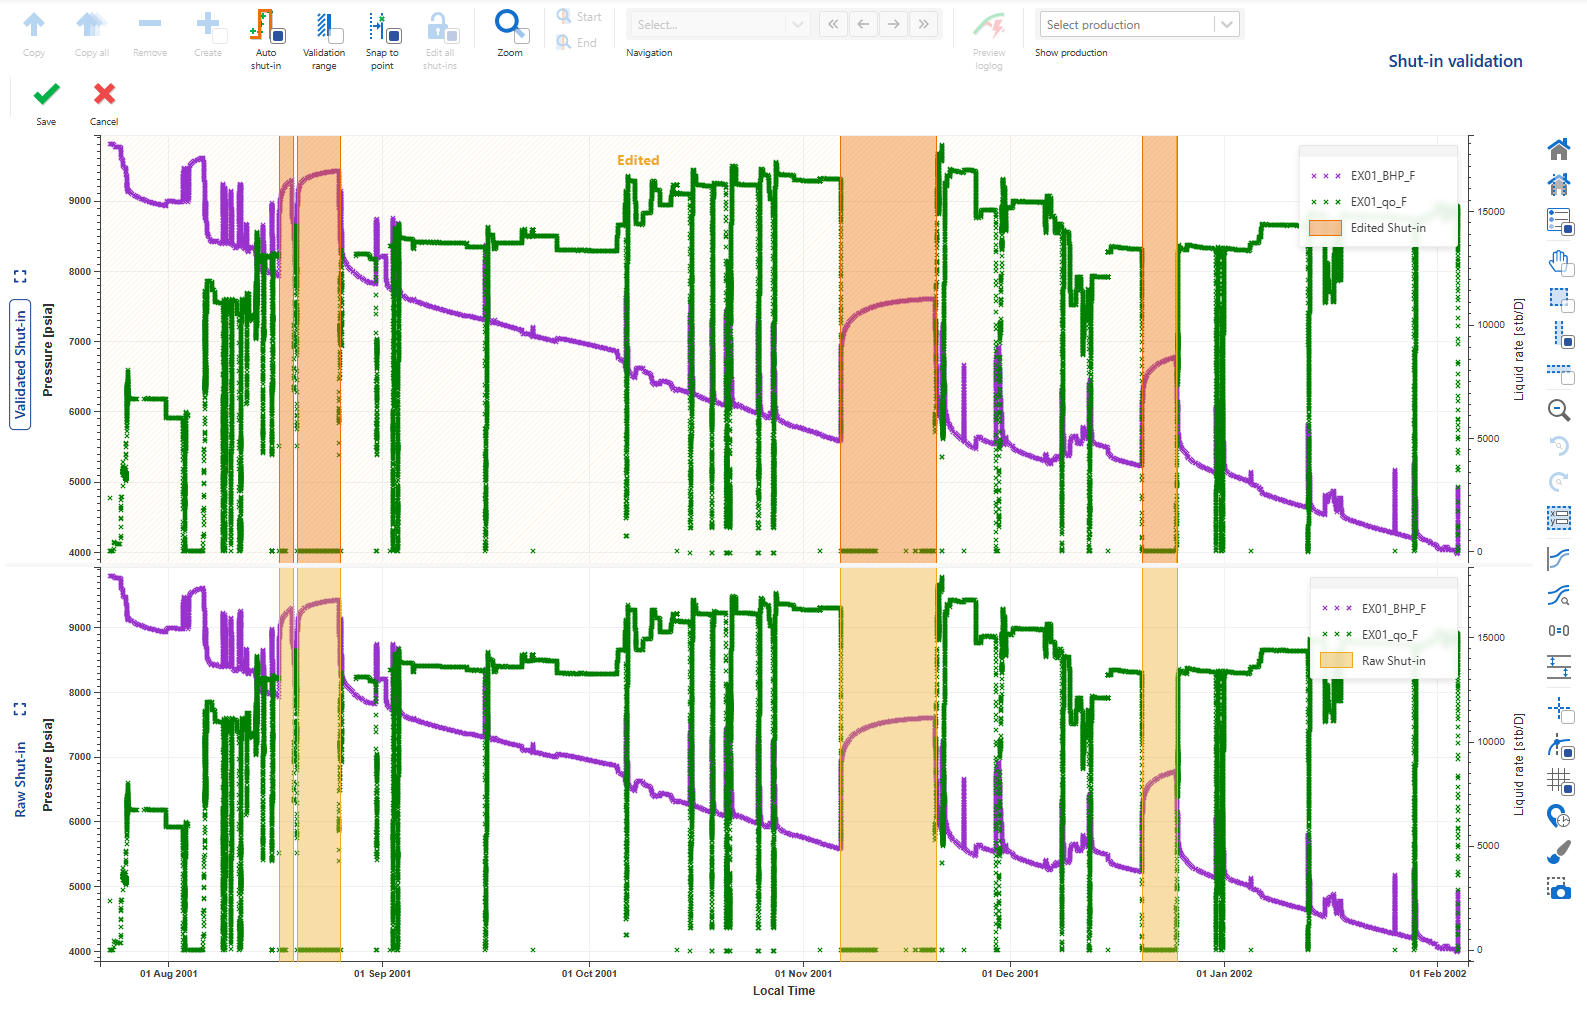Open the paintbrush plot style tool
1587x1014 pixels.
point(1558,852)
